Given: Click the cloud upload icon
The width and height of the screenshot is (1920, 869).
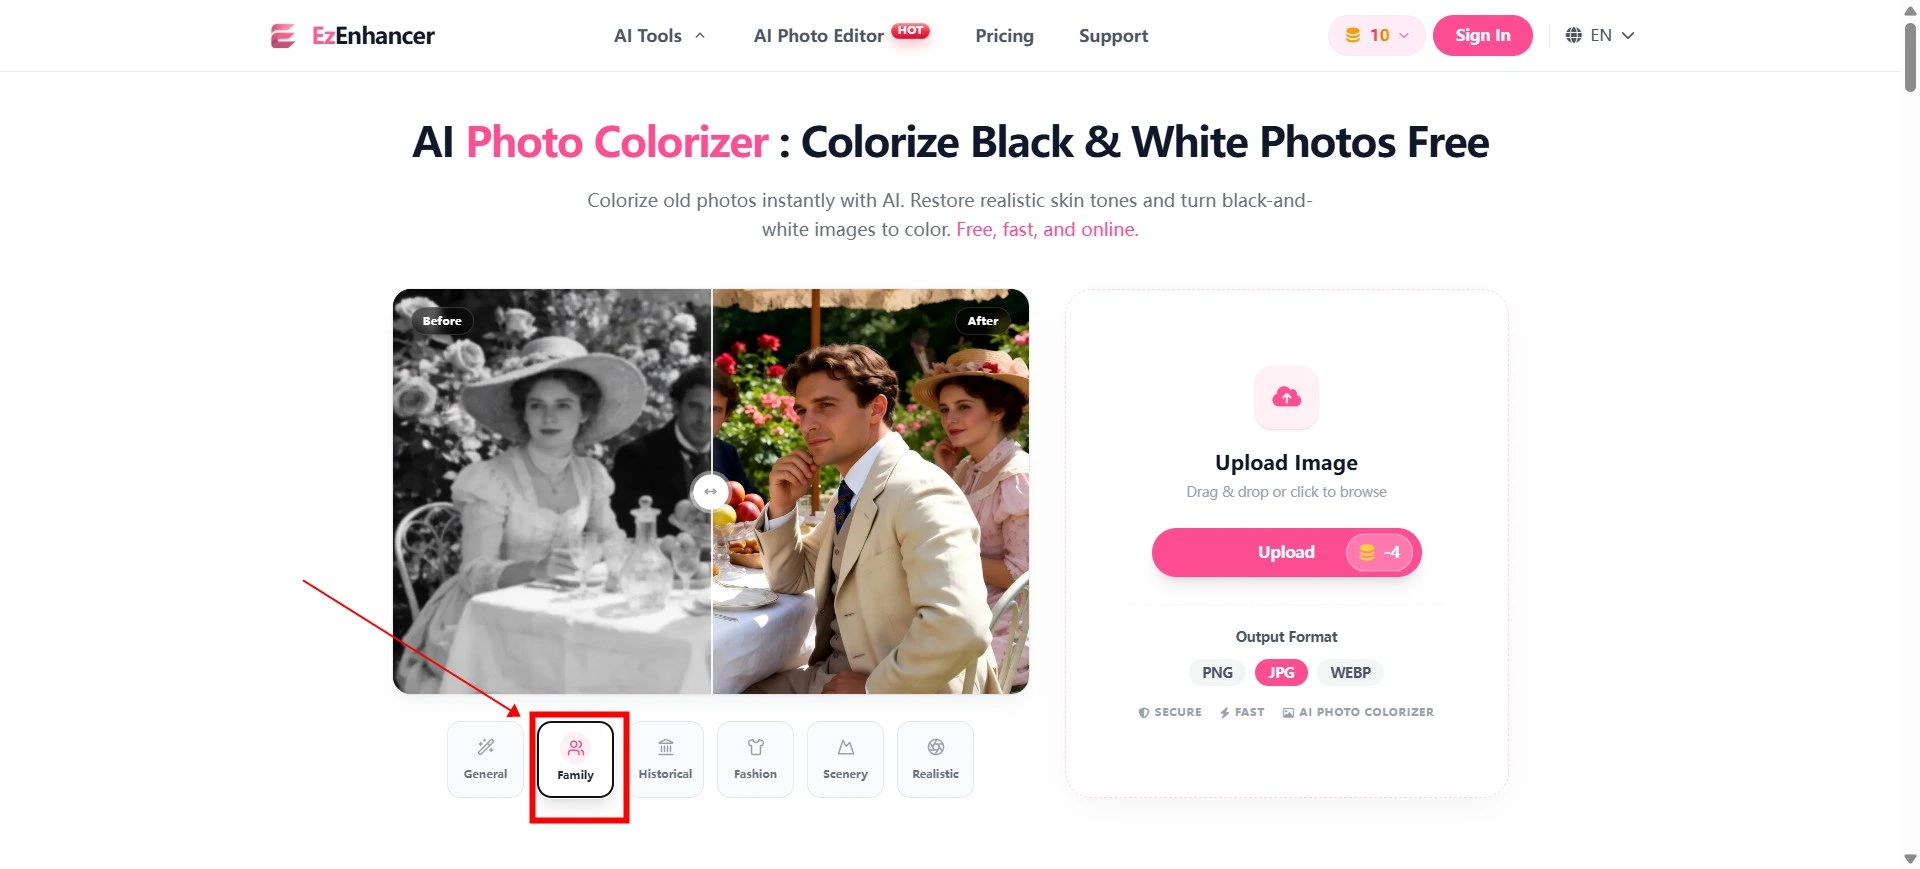Looking at the screenshot, I should coord(1287,397).
